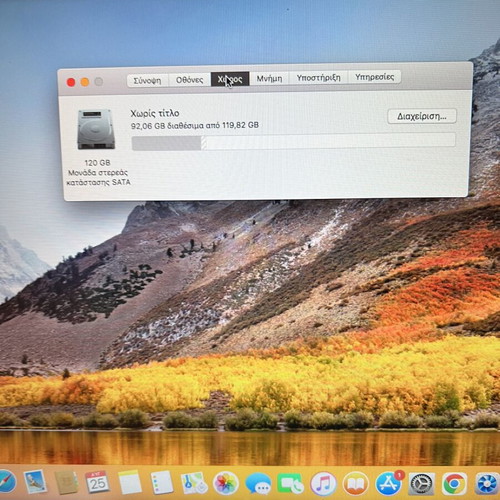Open the App Store in Dock
This screenshot has width=500, height=500.
point(388,484)
